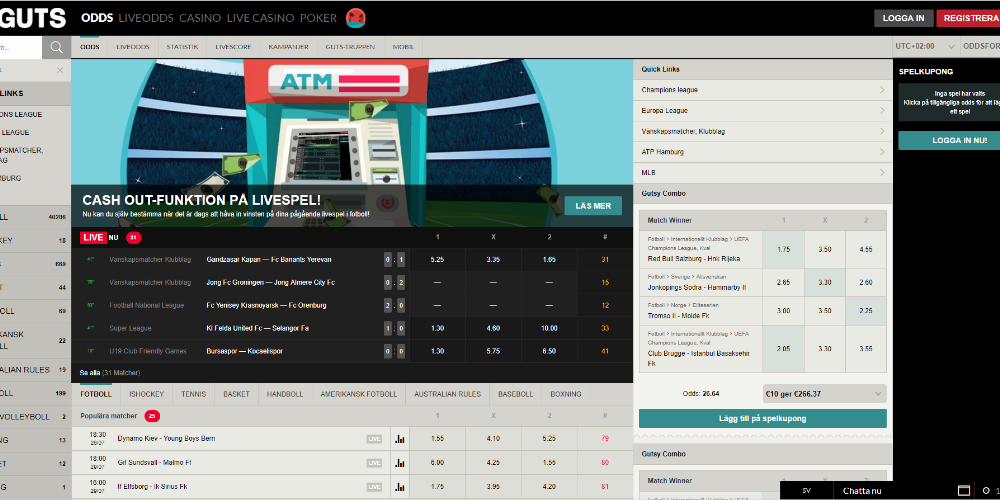Click inside the search input field
Screen dimensions: 1000x500
click(x=21, y=47)
